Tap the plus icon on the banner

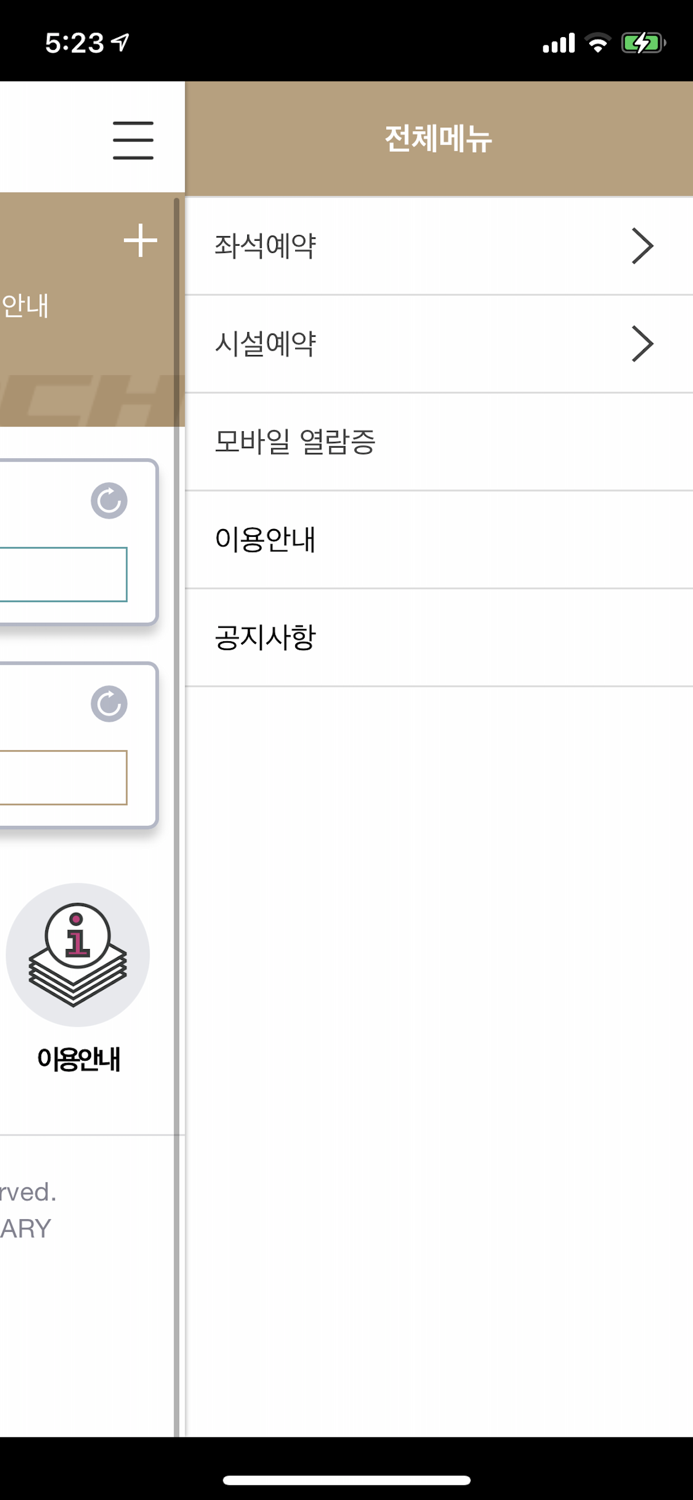pyautogui.click(x=140, y=240)
